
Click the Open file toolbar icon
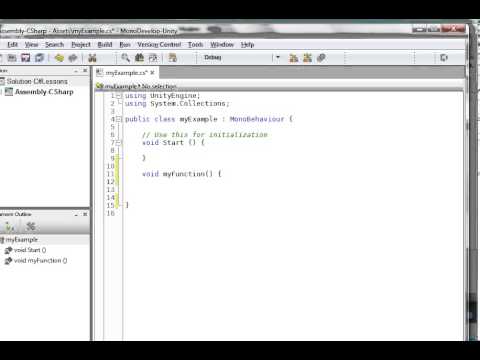(x=12, y=58)
